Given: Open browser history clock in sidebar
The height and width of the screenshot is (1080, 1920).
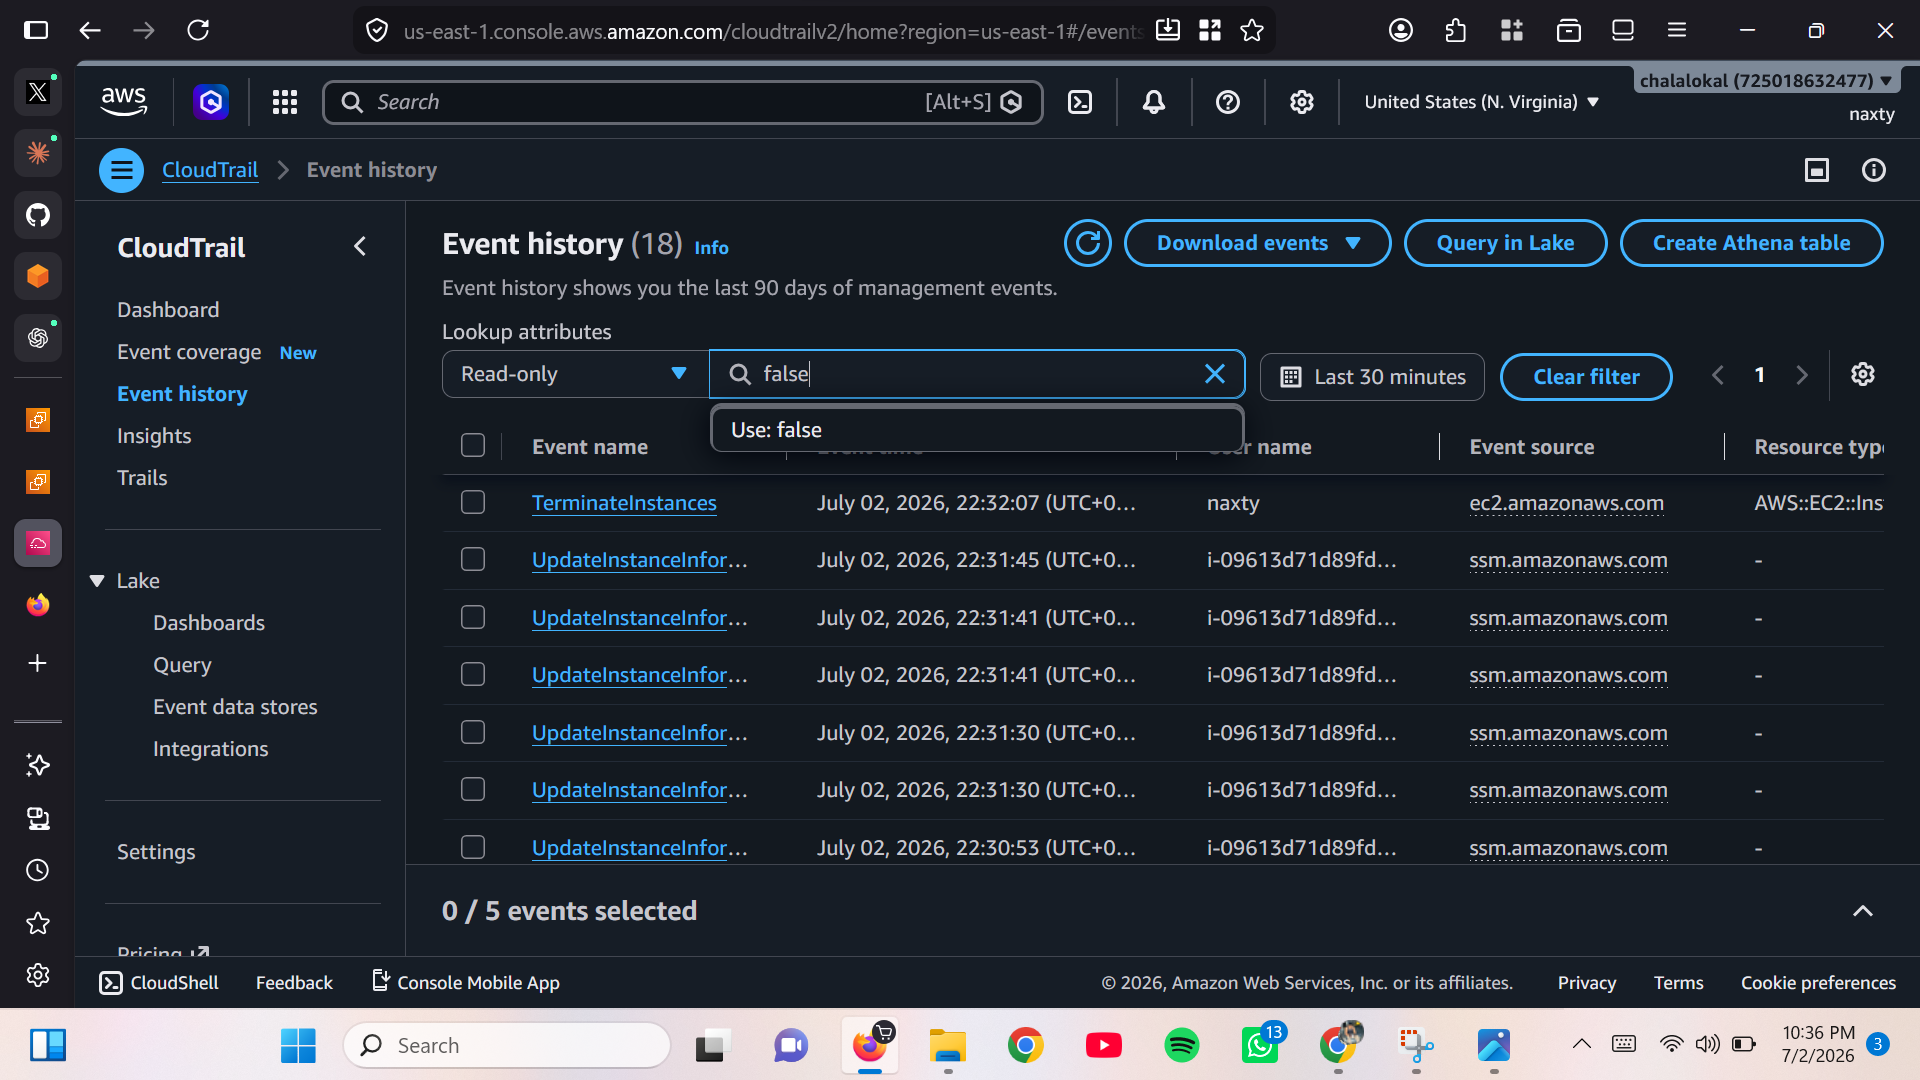Looking at the screenshot, I should [38, 870].
